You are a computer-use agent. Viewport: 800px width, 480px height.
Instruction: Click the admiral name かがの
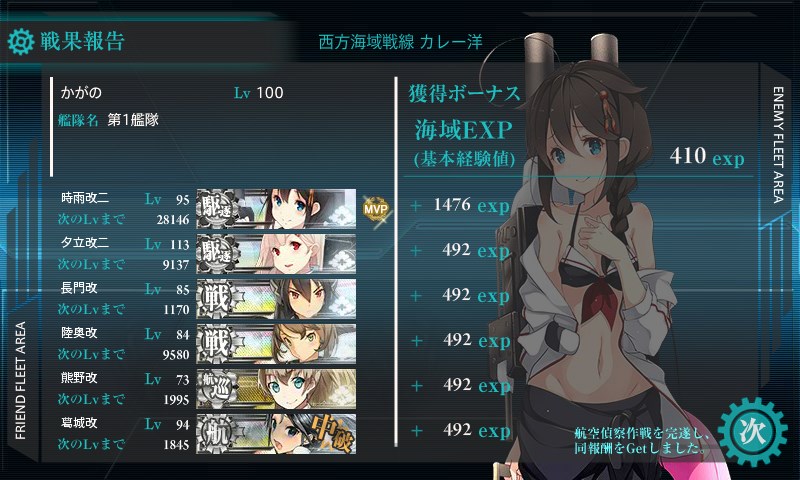pos(81,93)
